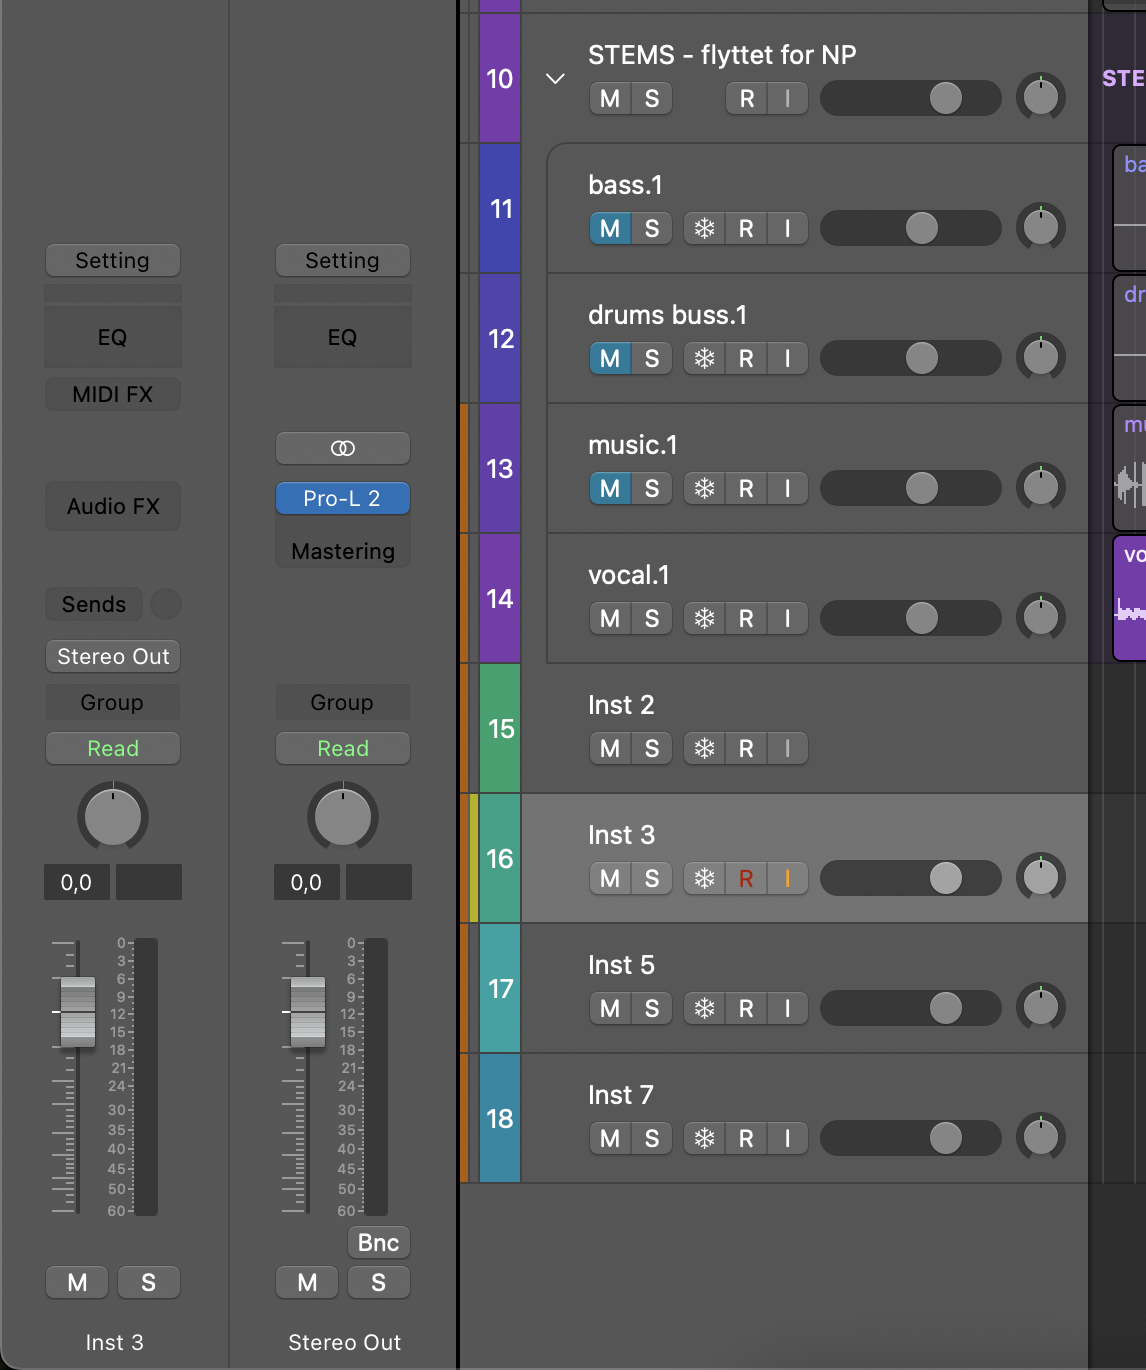Click pan knob on STEMS track header
The image size is (1146, 1370).
coord(1041,98)
